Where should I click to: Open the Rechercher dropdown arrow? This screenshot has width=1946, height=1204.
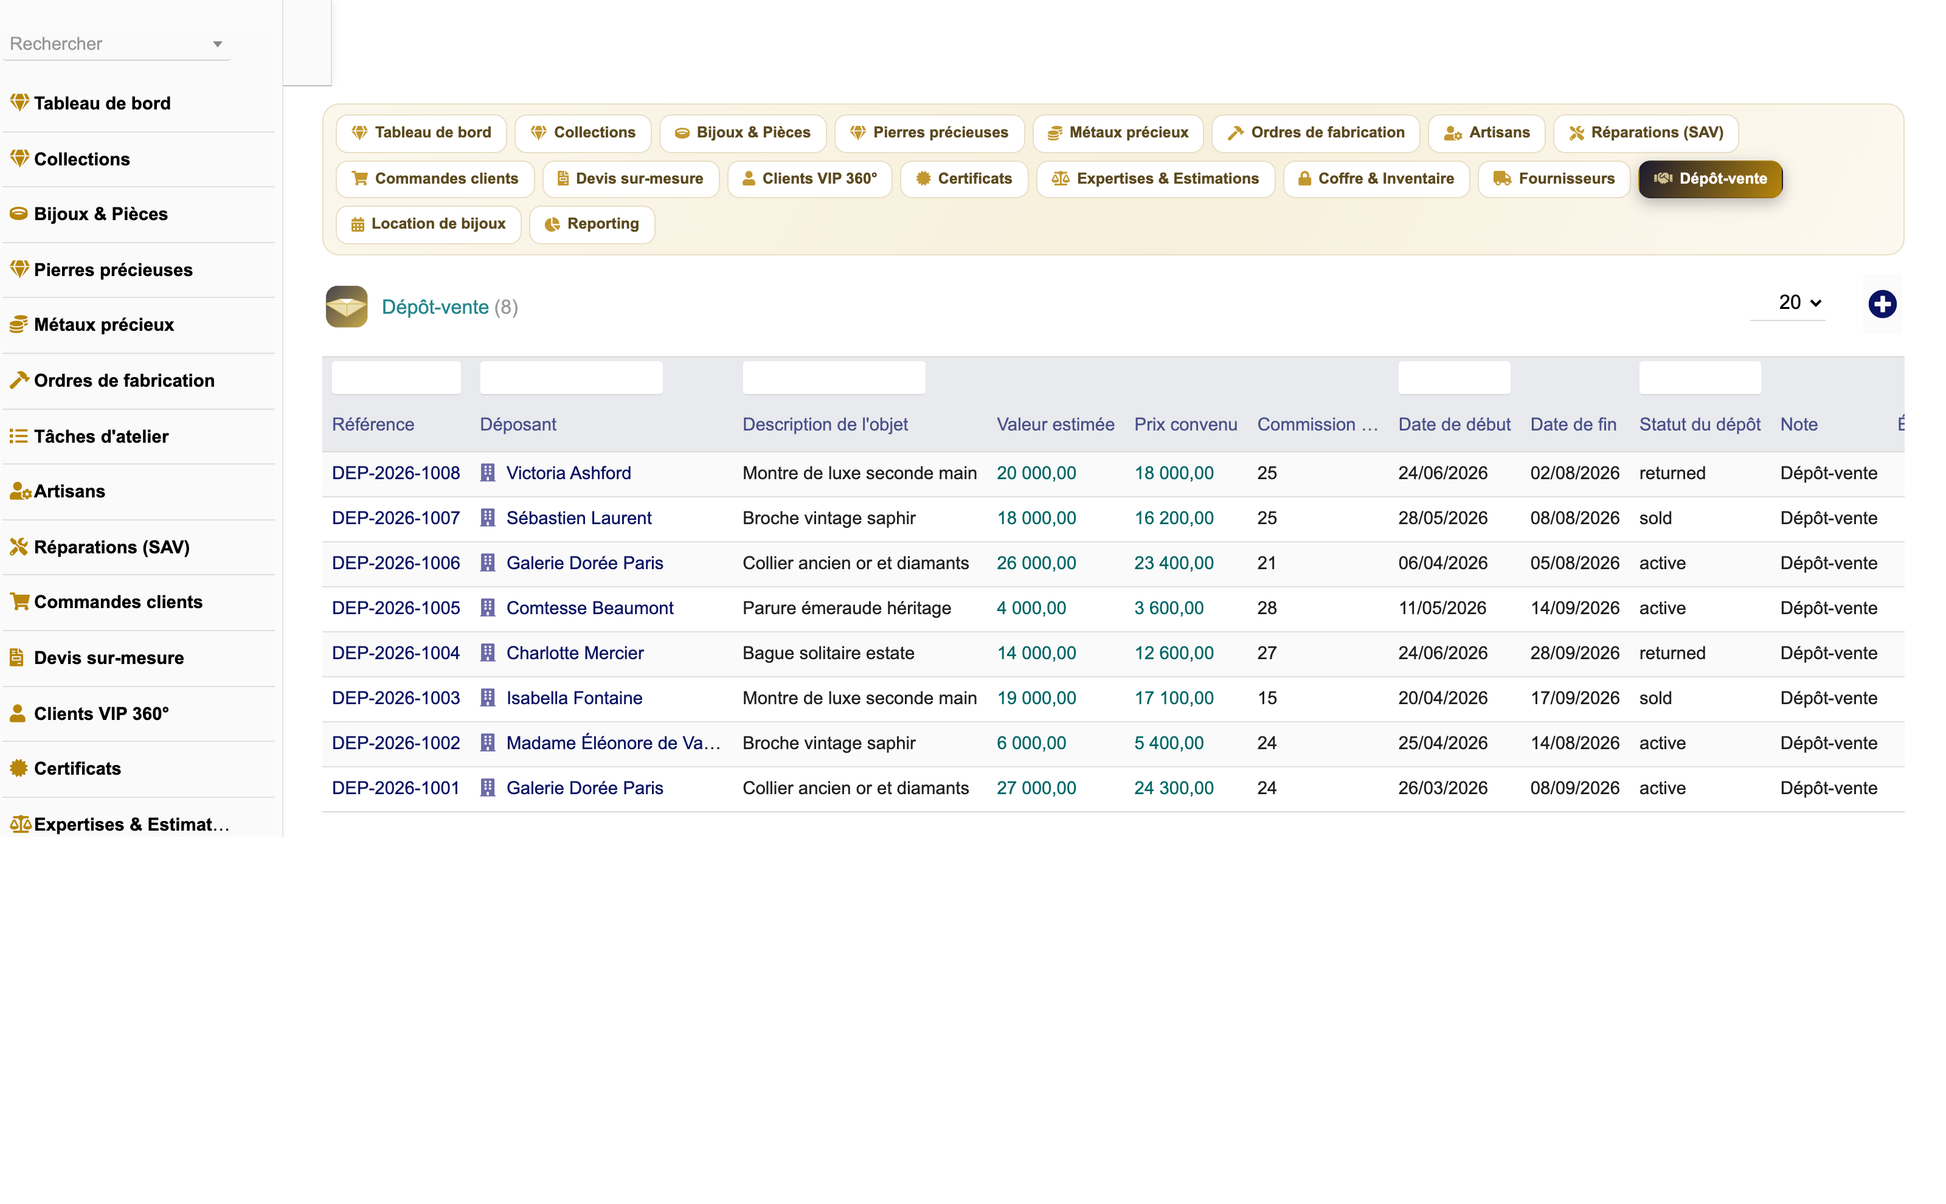(217, 44)
